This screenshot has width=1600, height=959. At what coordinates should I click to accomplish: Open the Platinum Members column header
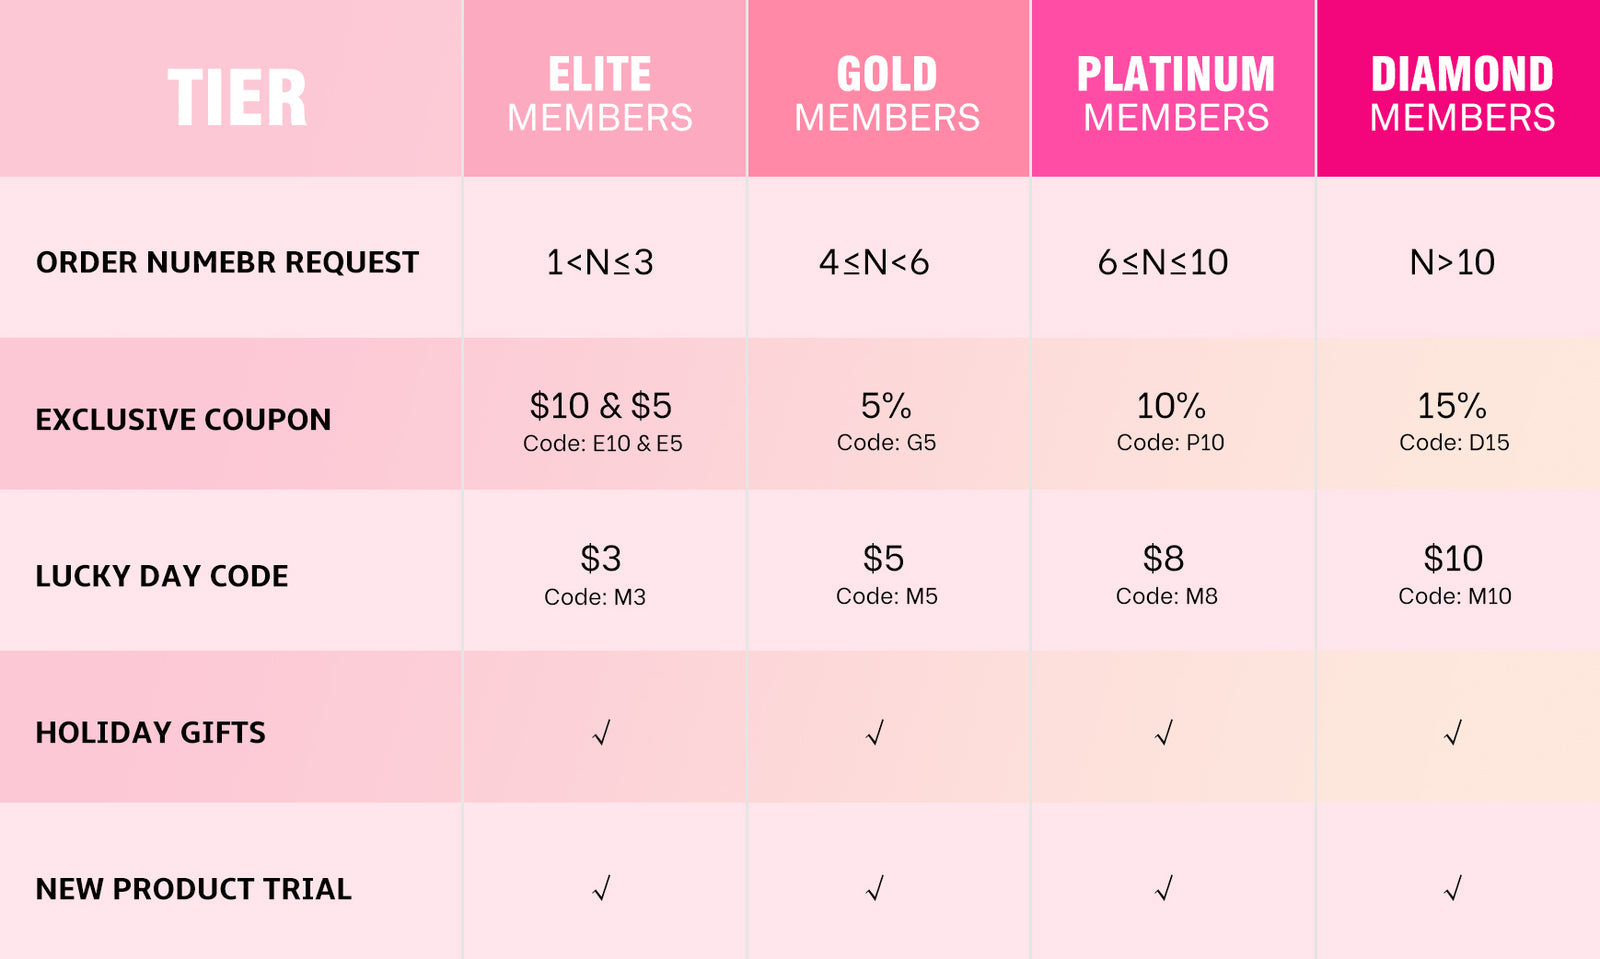1175,94
